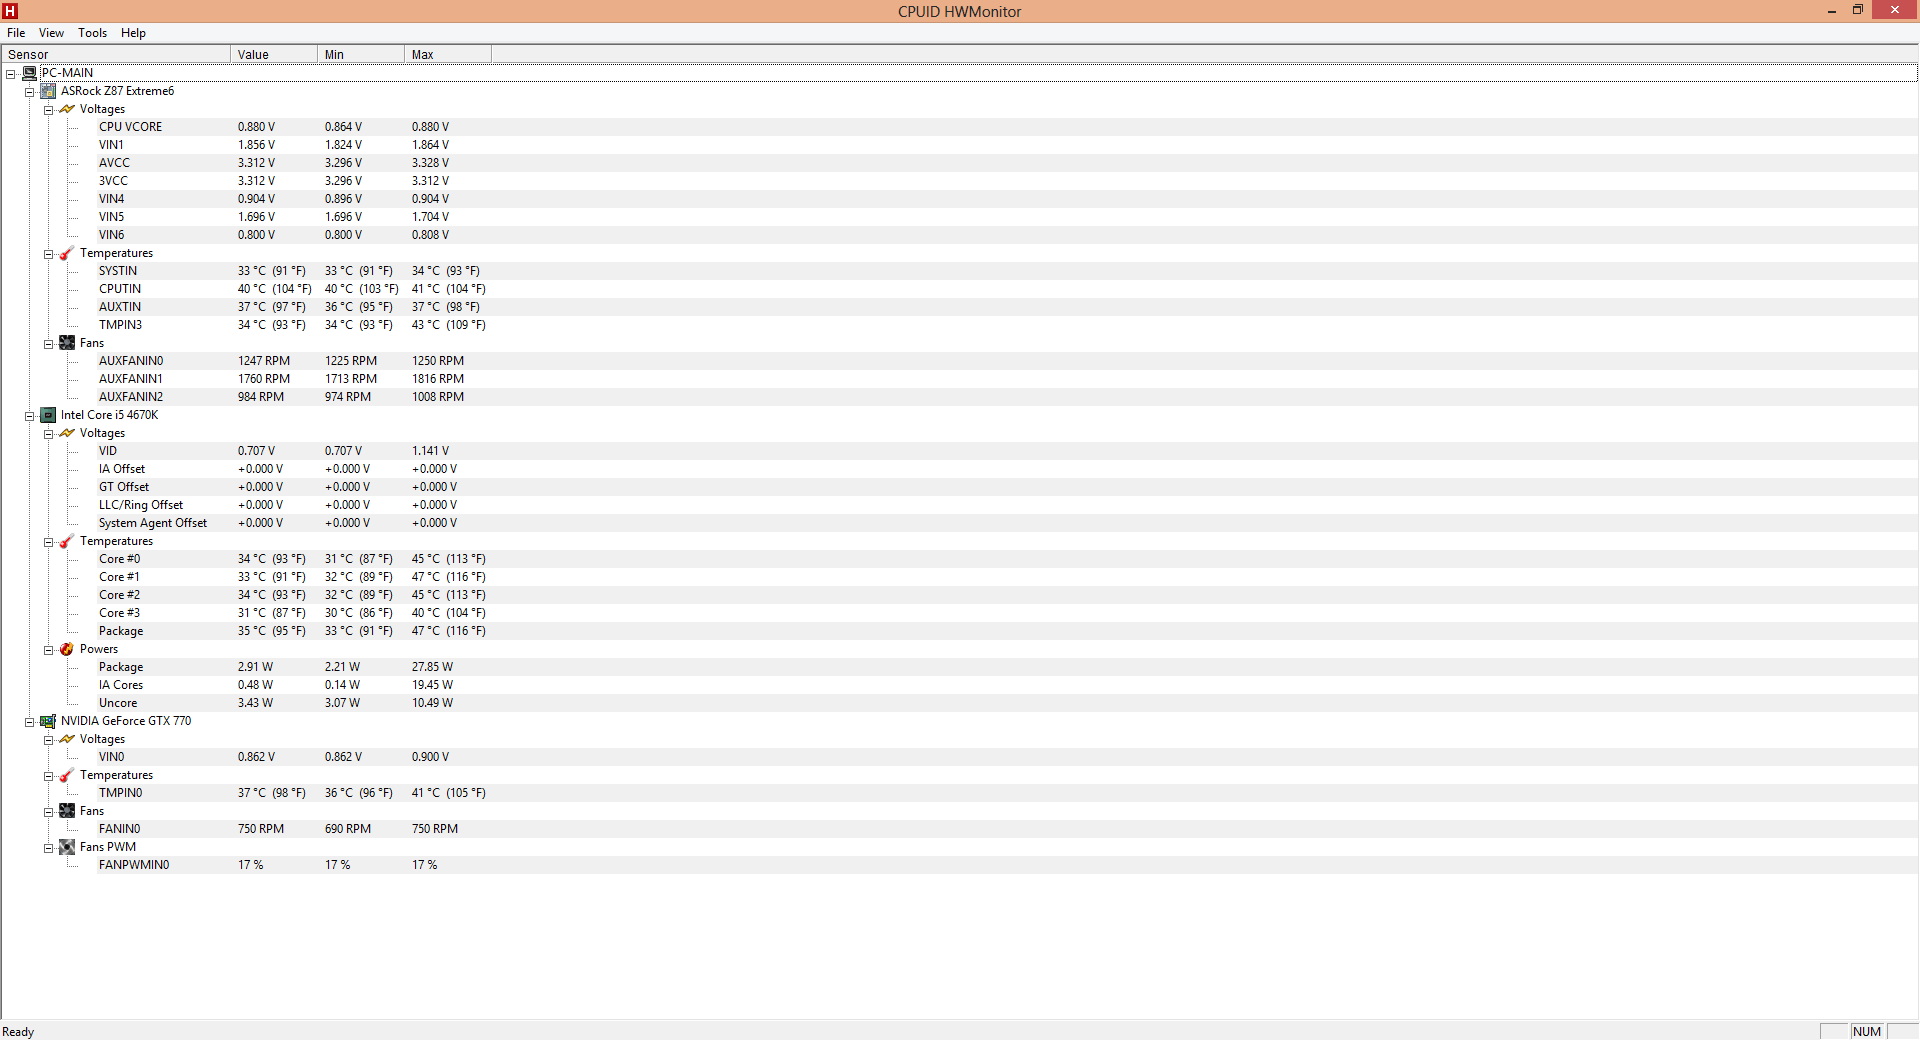This screenshot has height=1040, width=1920.
Task: Select the AVCC voltage row
Action: tap(1008, 163)
